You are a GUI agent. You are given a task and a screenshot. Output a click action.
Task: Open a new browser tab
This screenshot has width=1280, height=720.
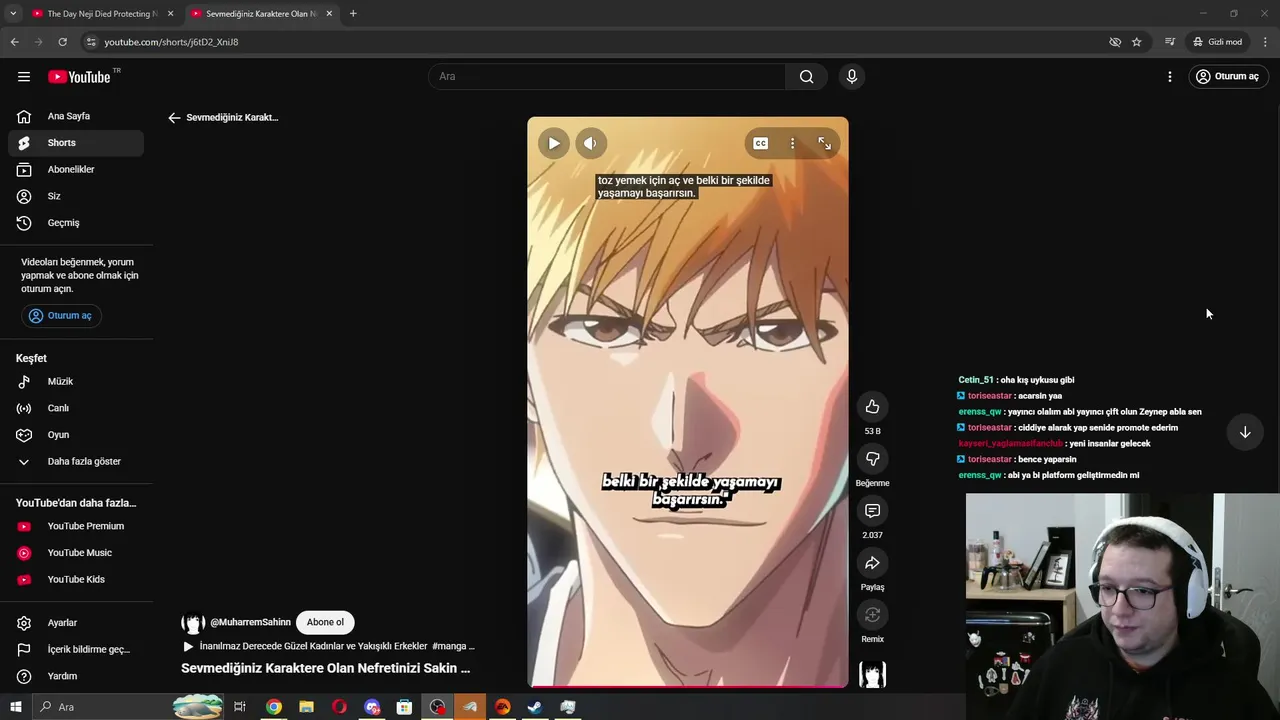click(353, 14)
